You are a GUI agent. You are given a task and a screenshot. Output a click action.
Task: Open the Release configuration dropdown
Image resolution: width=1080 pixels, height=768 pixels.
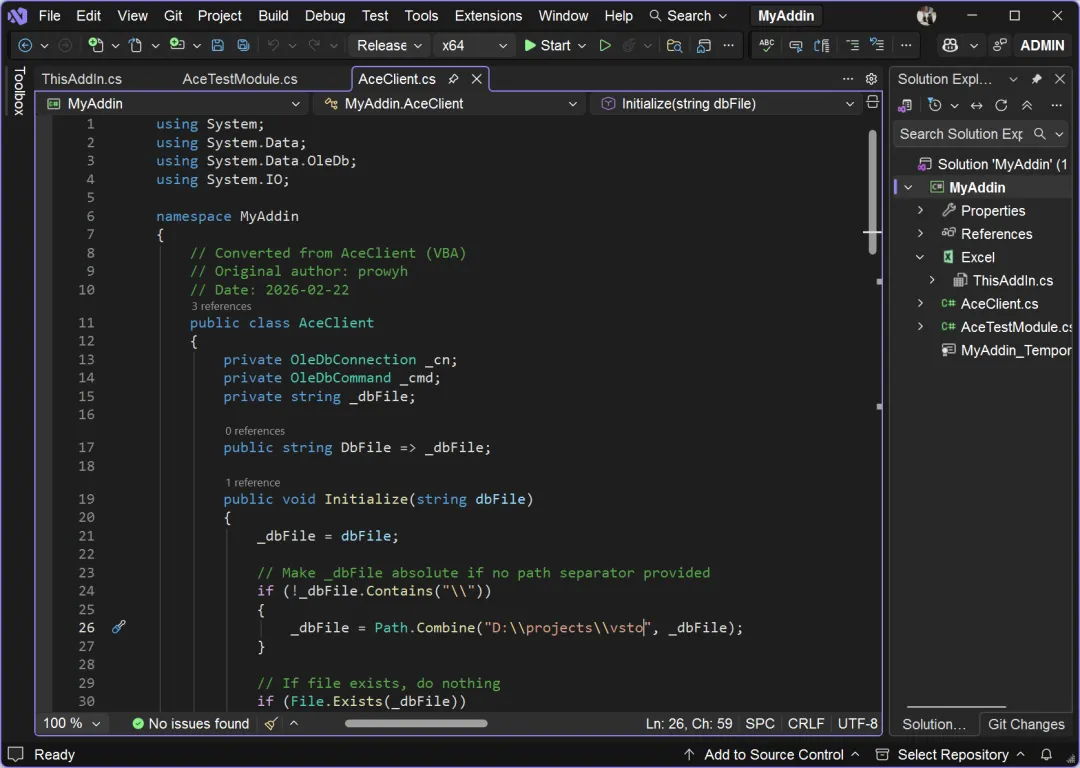coord(389,46)
